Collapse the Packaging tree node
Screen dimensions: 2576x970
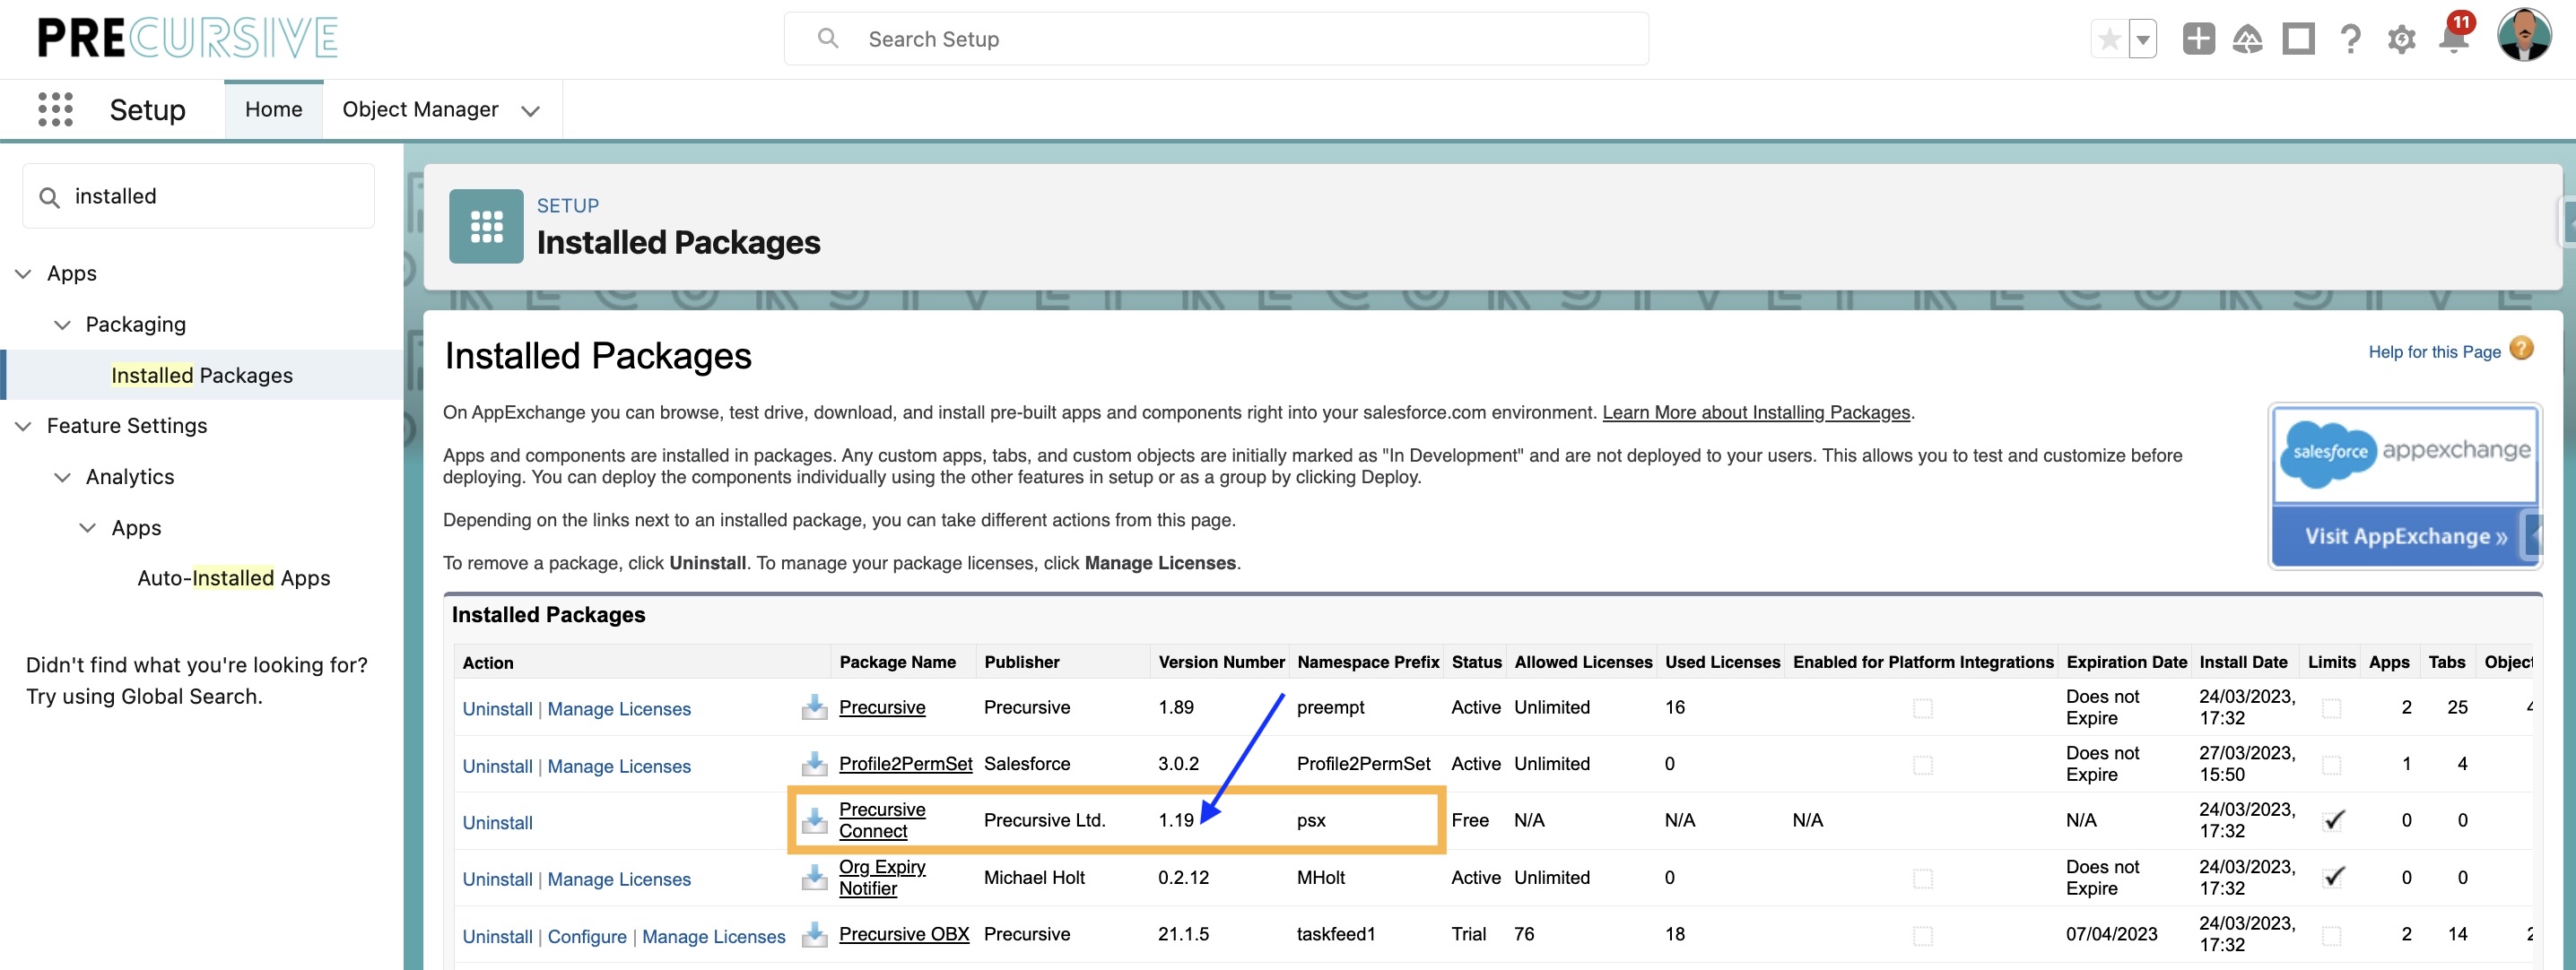(x=62, y=324)
